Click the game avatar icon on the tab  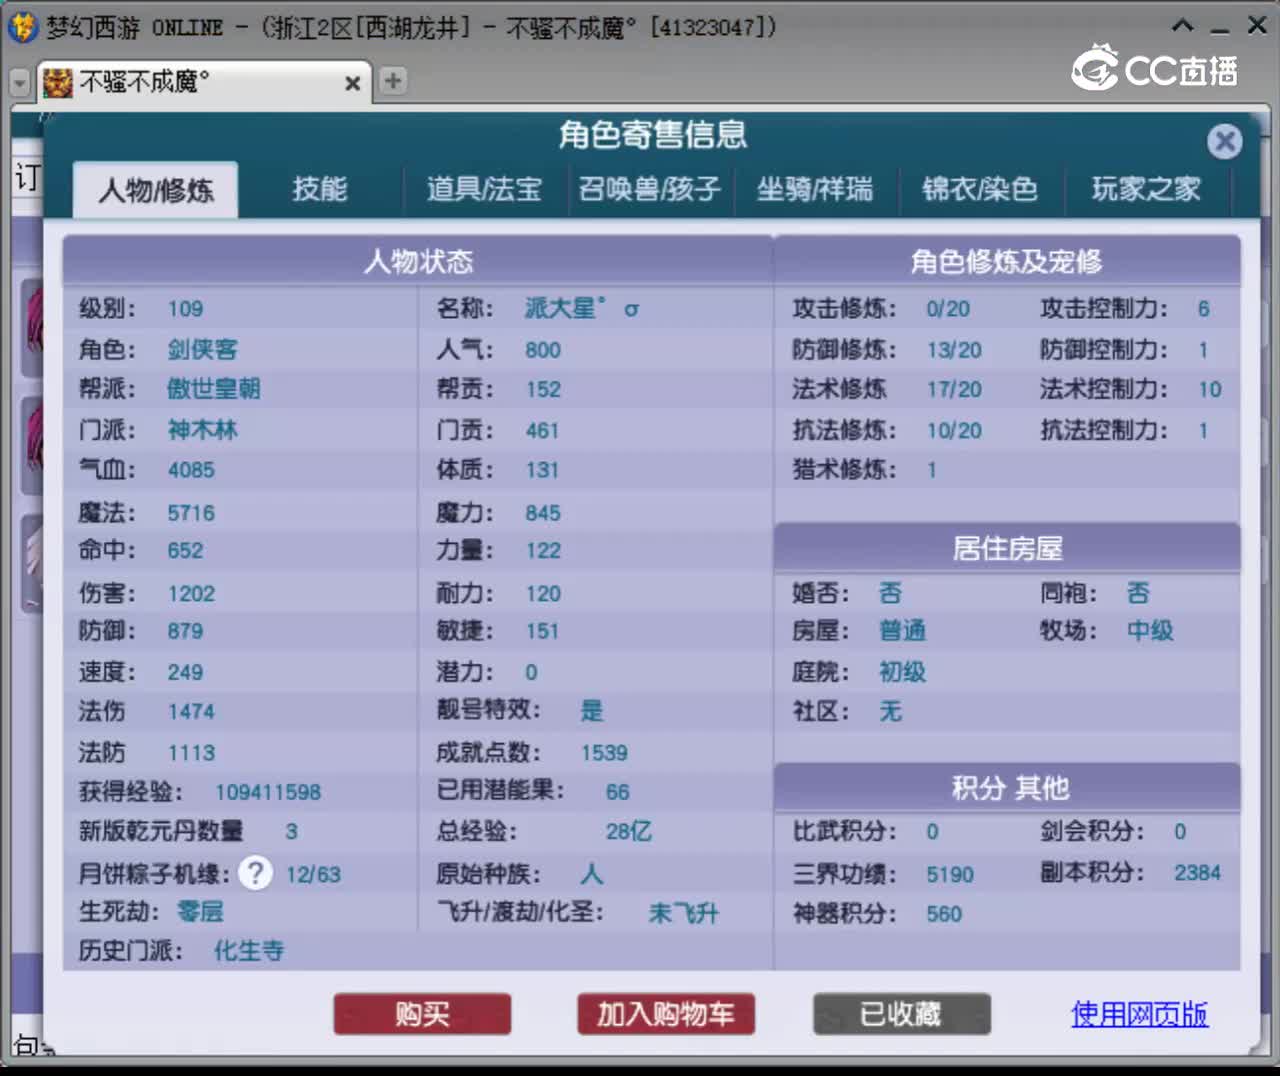coord(58,82)
